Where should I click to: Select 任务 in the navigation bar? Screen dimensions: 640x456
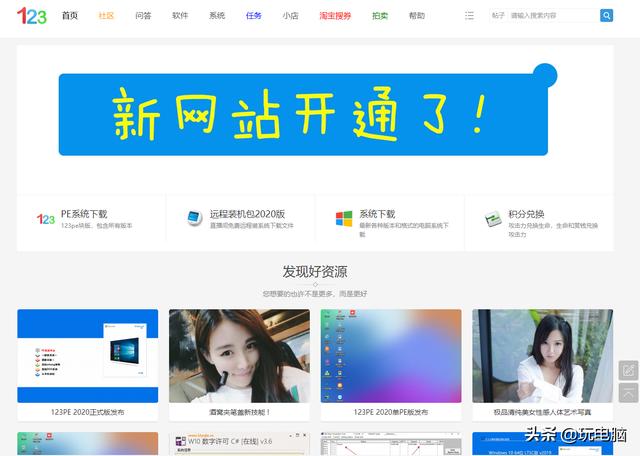click(x=254, y=16)
